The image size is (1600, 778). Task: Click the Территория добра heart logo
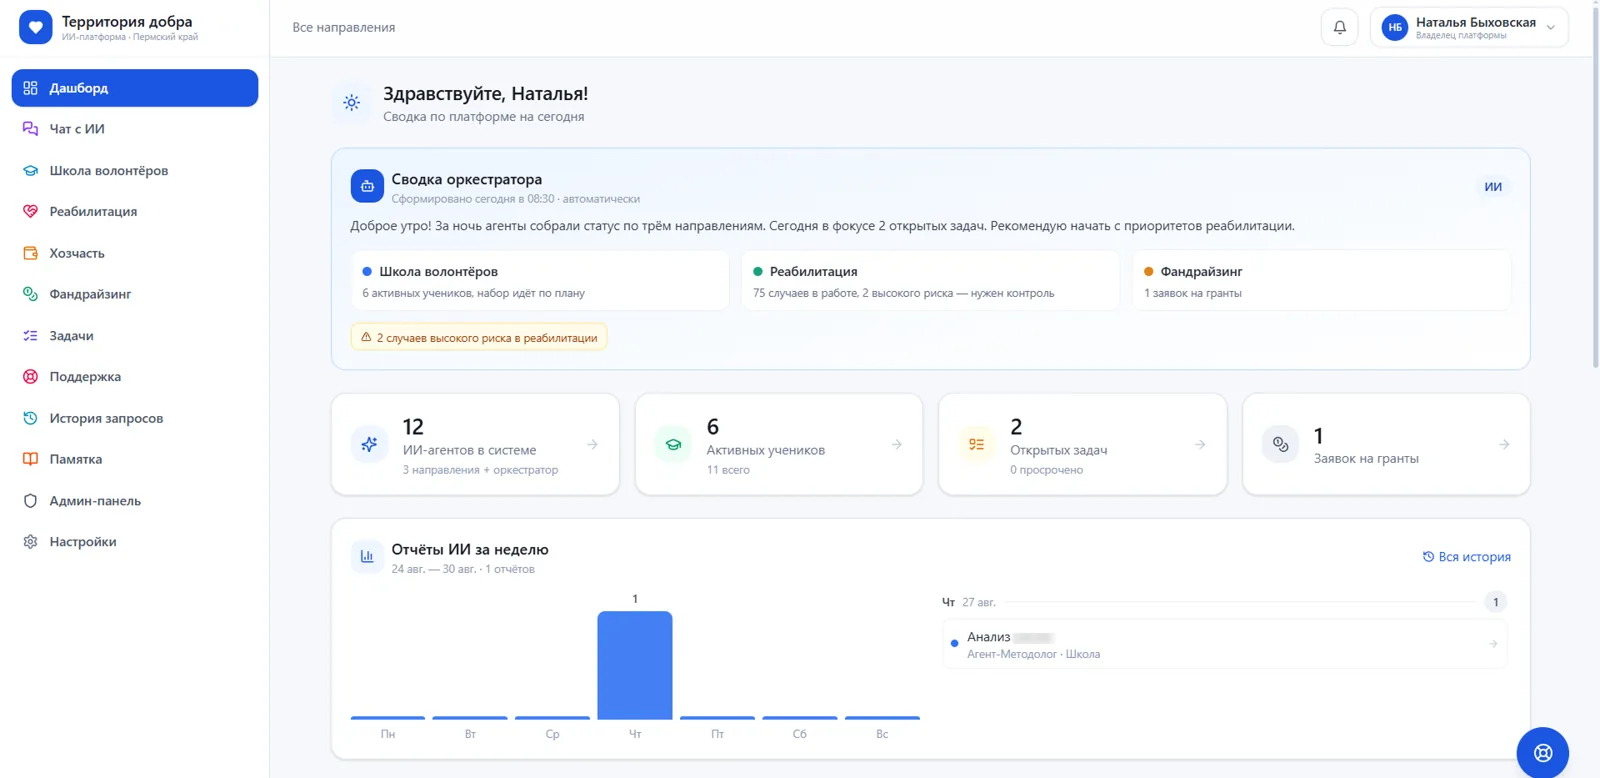pos(35,28)
